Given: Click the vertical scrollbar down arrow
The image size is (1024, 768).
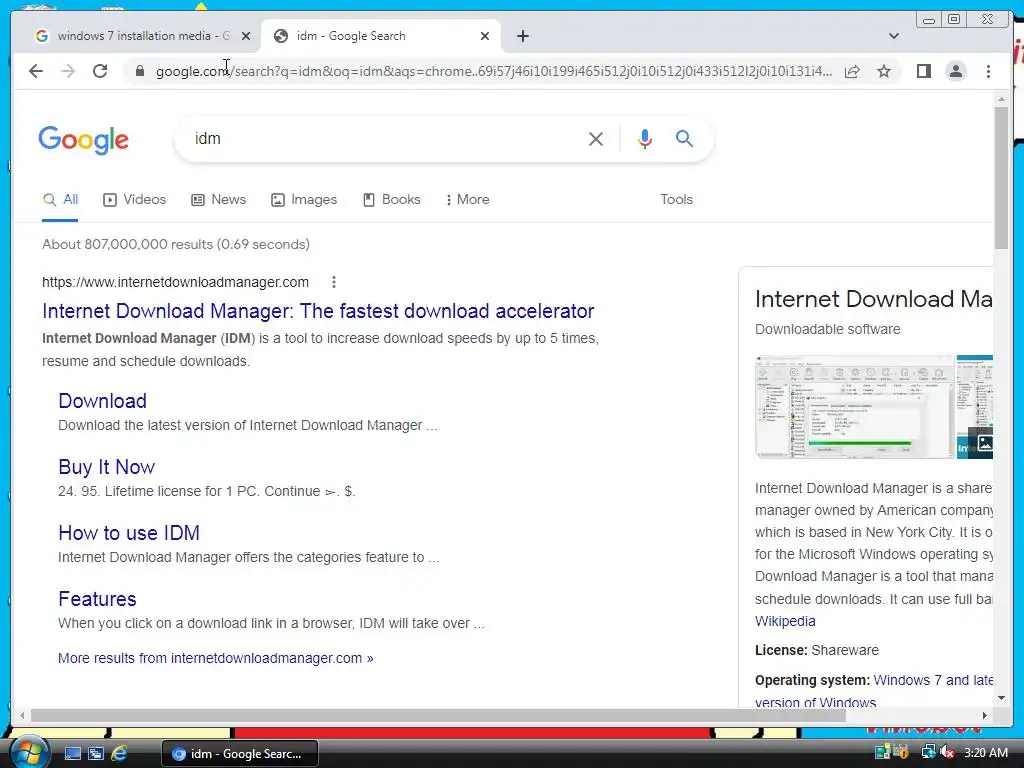Looking at the screenshot, I should pos(1002,698).
